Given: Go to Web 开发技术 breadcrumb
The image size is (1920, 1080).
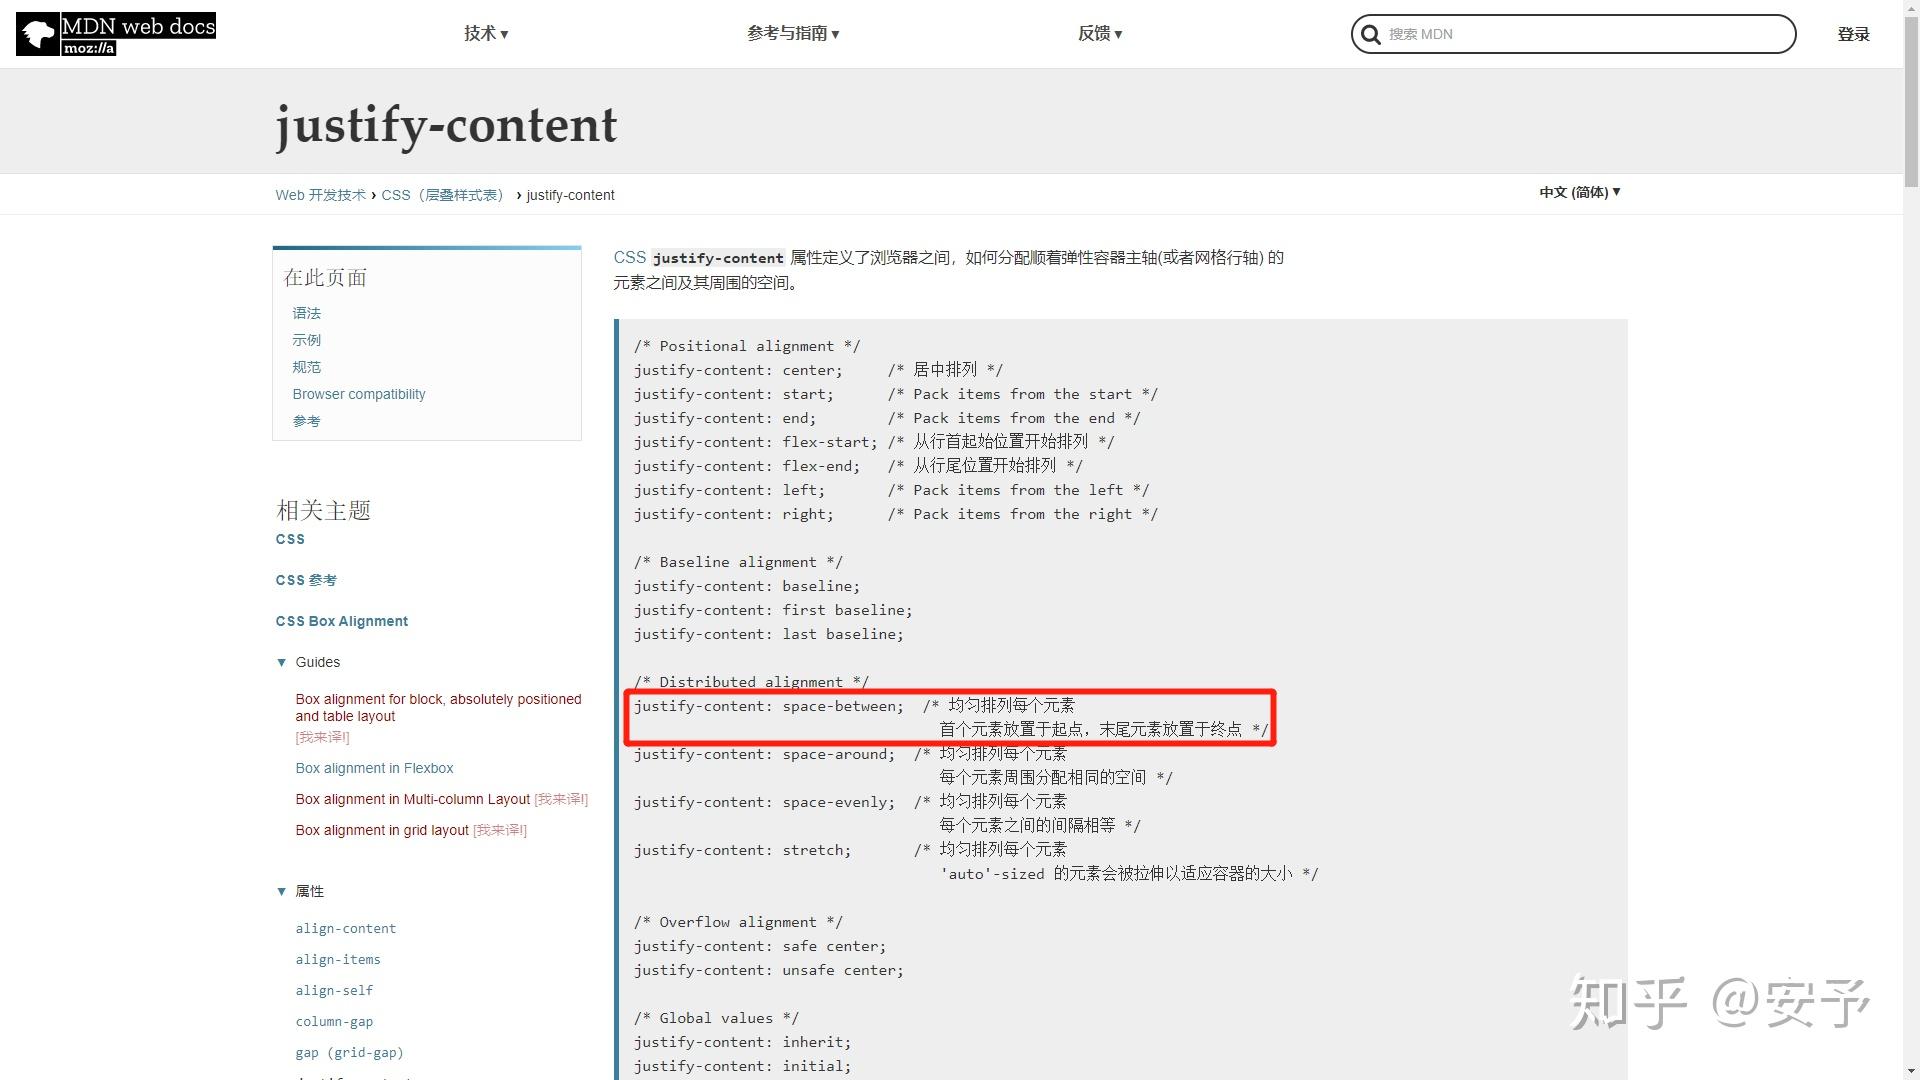Looking at the screenshot, I should [x=320, y=195].
